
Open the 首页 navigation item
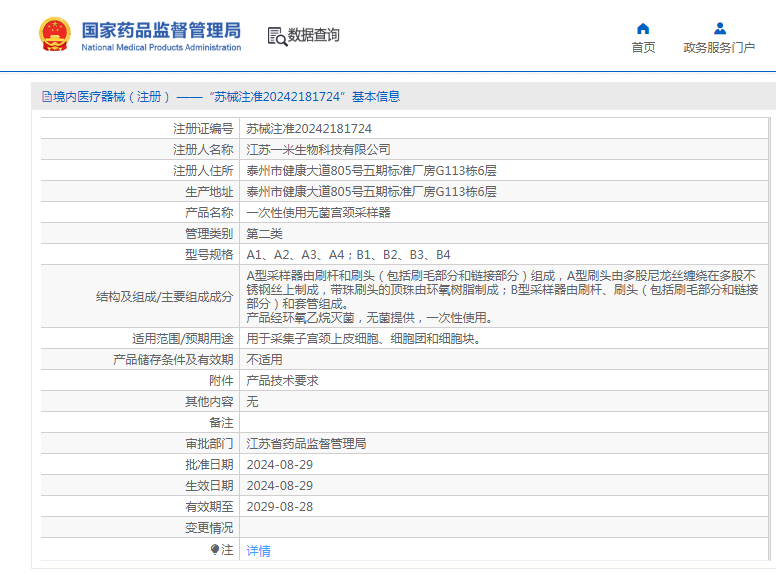(643, 48)
